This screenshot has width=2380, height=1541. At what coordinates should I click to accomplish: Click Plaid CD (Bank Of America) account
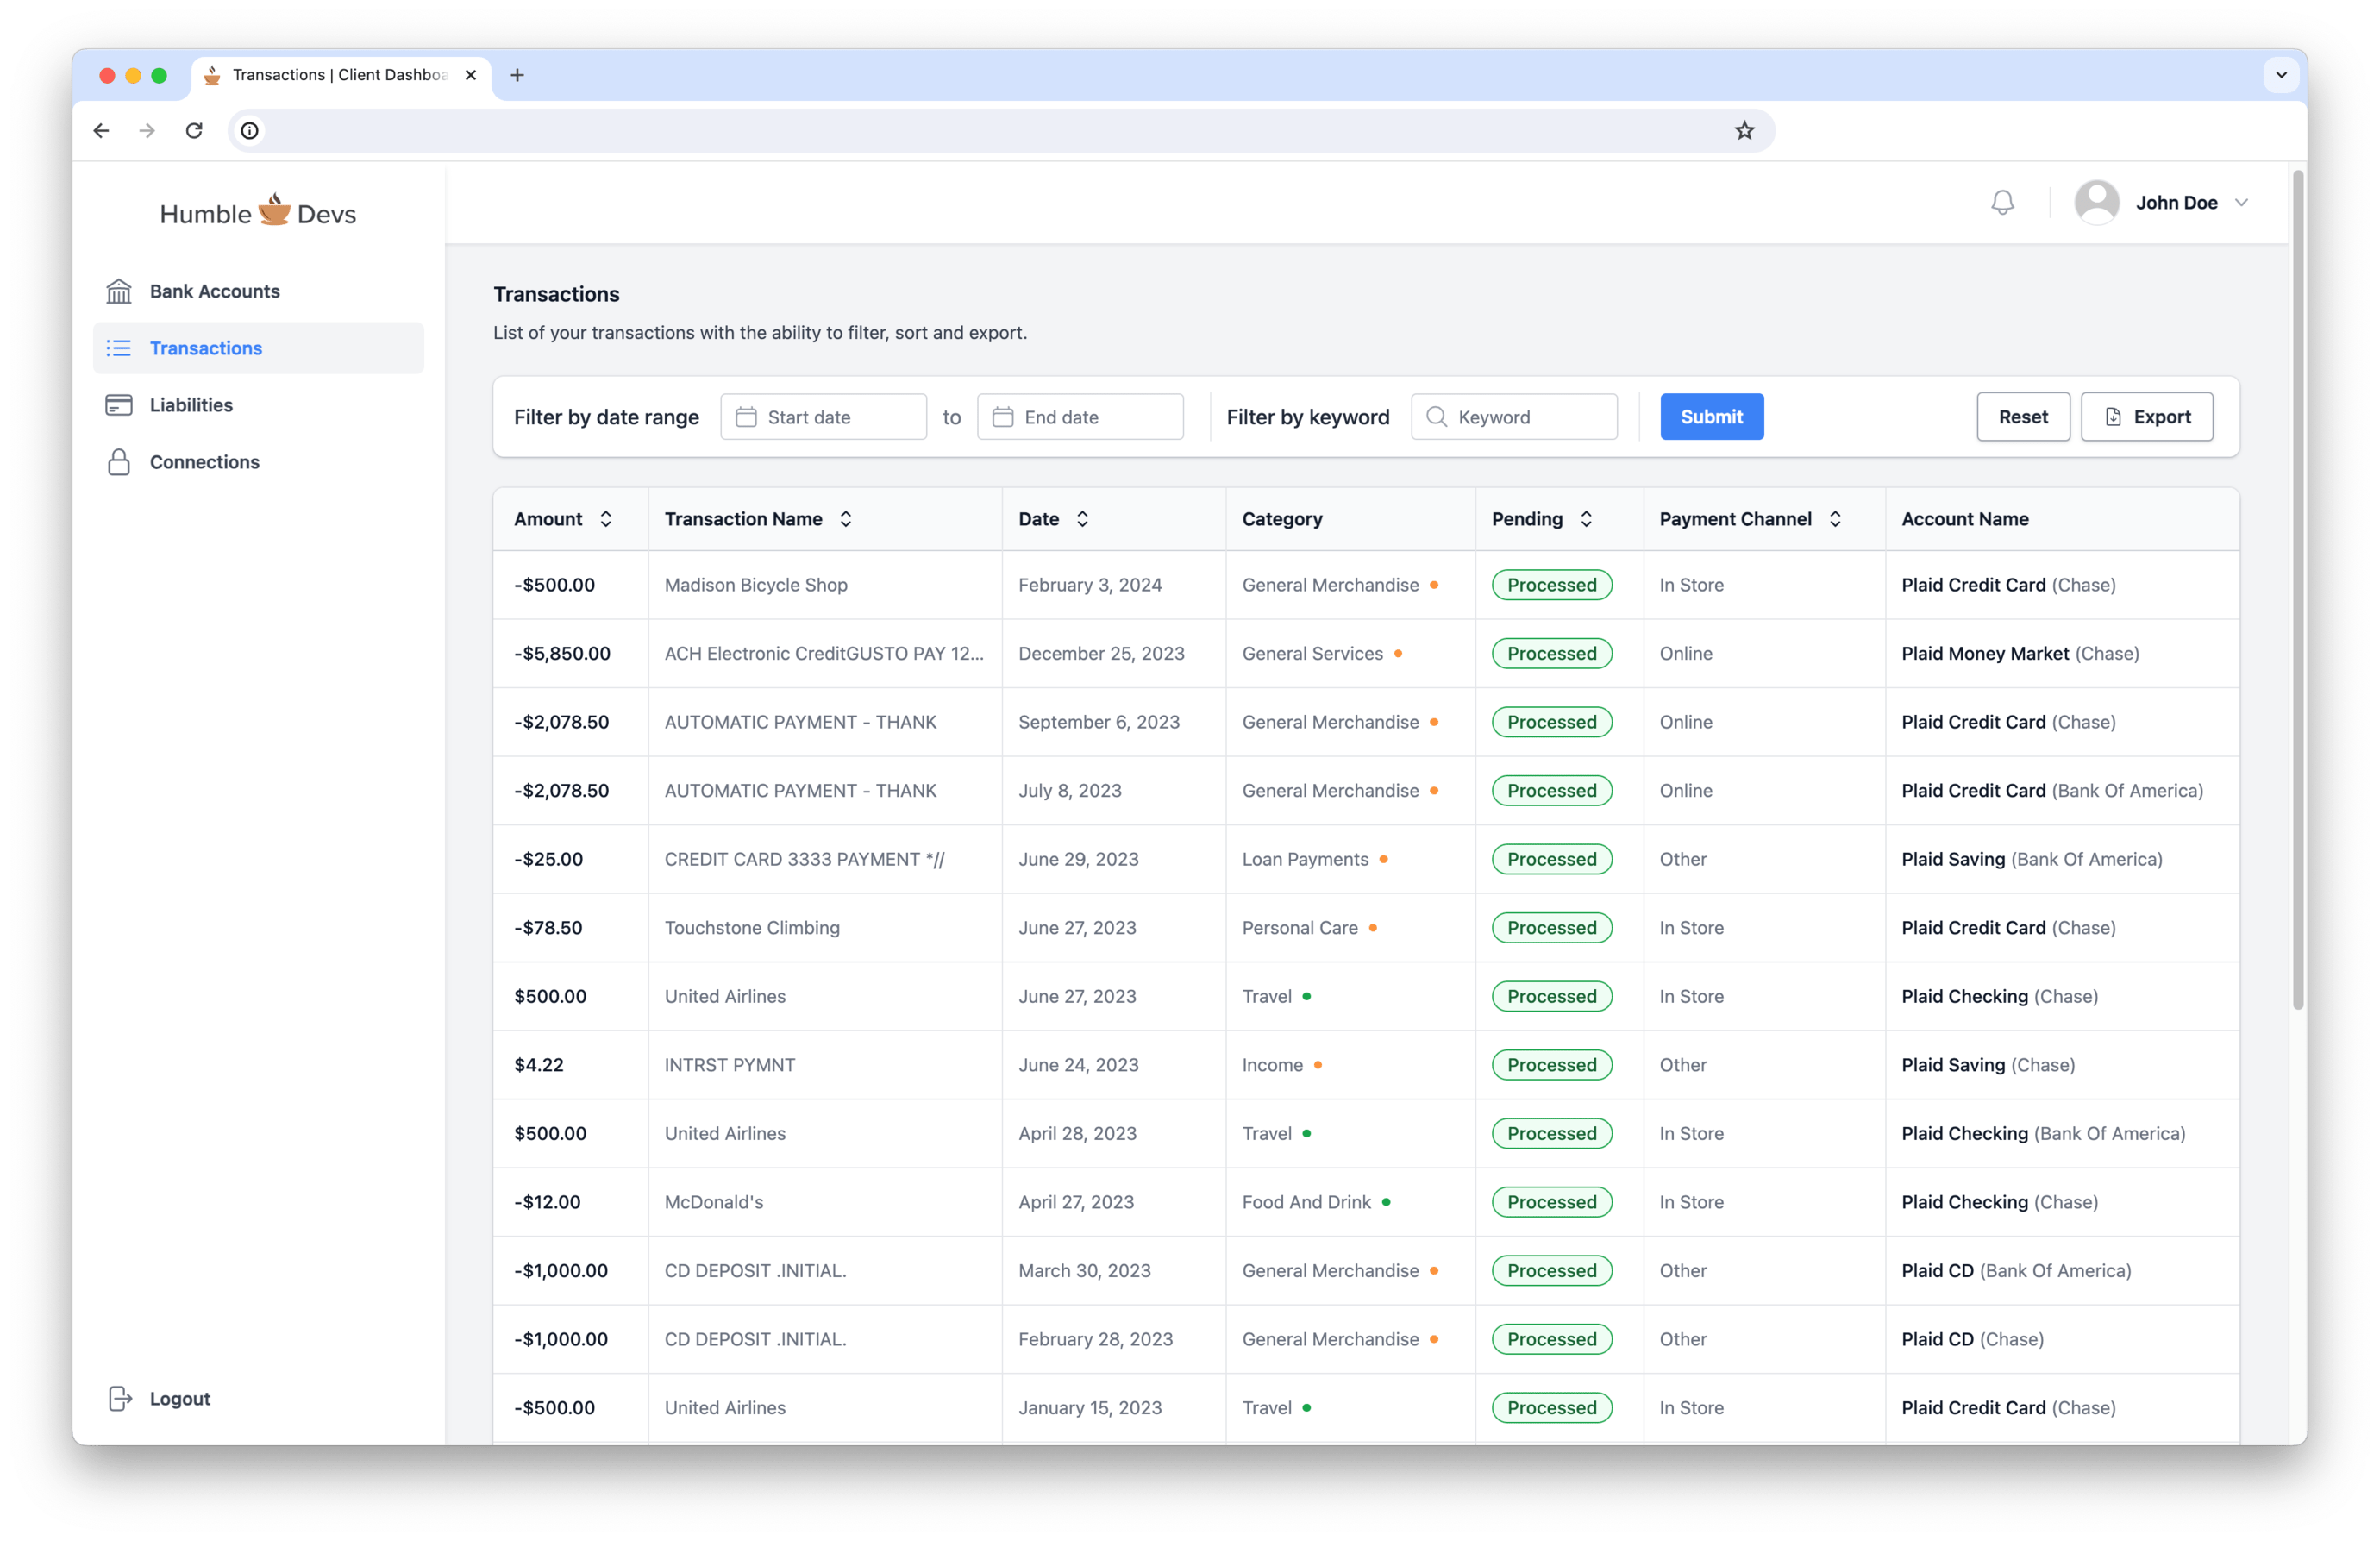click(2015, 1271)
